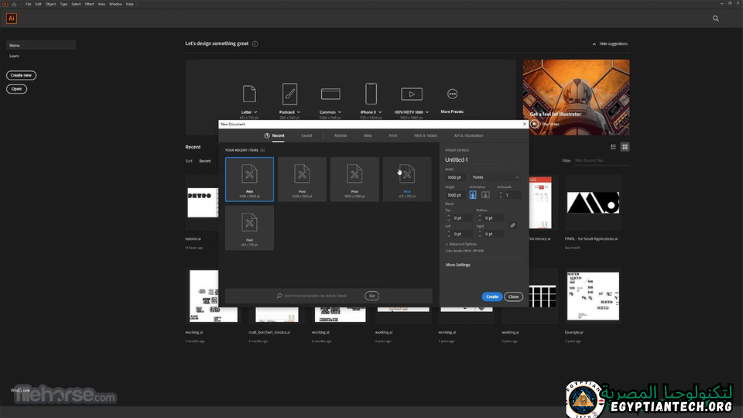
Task: Open More Presets ellipsis icon
Action: (452, 94)
